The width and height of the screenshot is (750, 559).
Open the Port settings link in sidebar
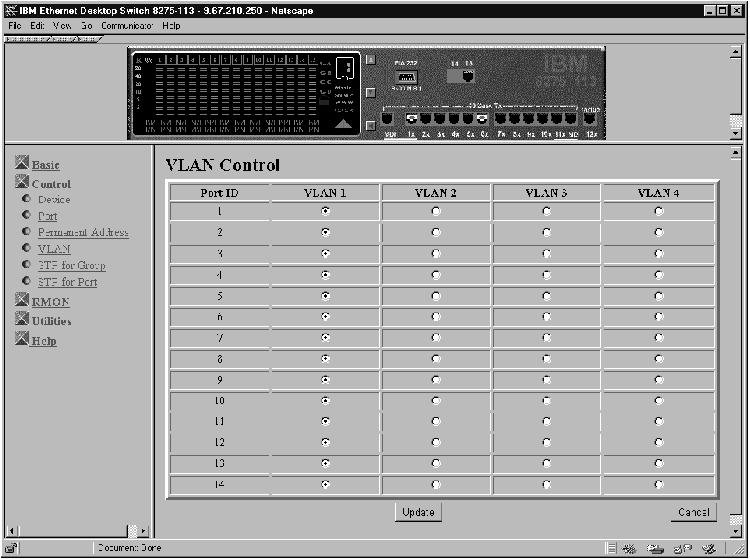(x=47, y=216)
